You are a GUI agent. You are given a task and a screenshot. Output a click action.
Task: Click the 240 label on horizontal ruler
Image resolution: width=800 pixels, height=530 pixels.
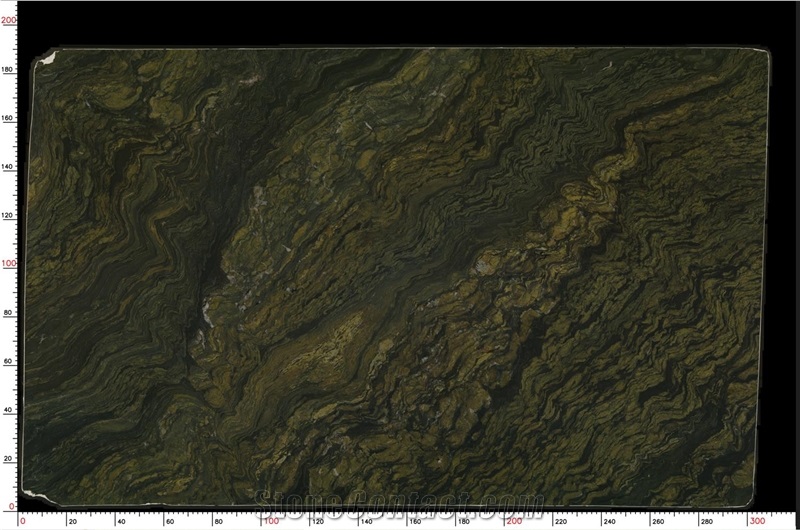click(x=609, y=521)
